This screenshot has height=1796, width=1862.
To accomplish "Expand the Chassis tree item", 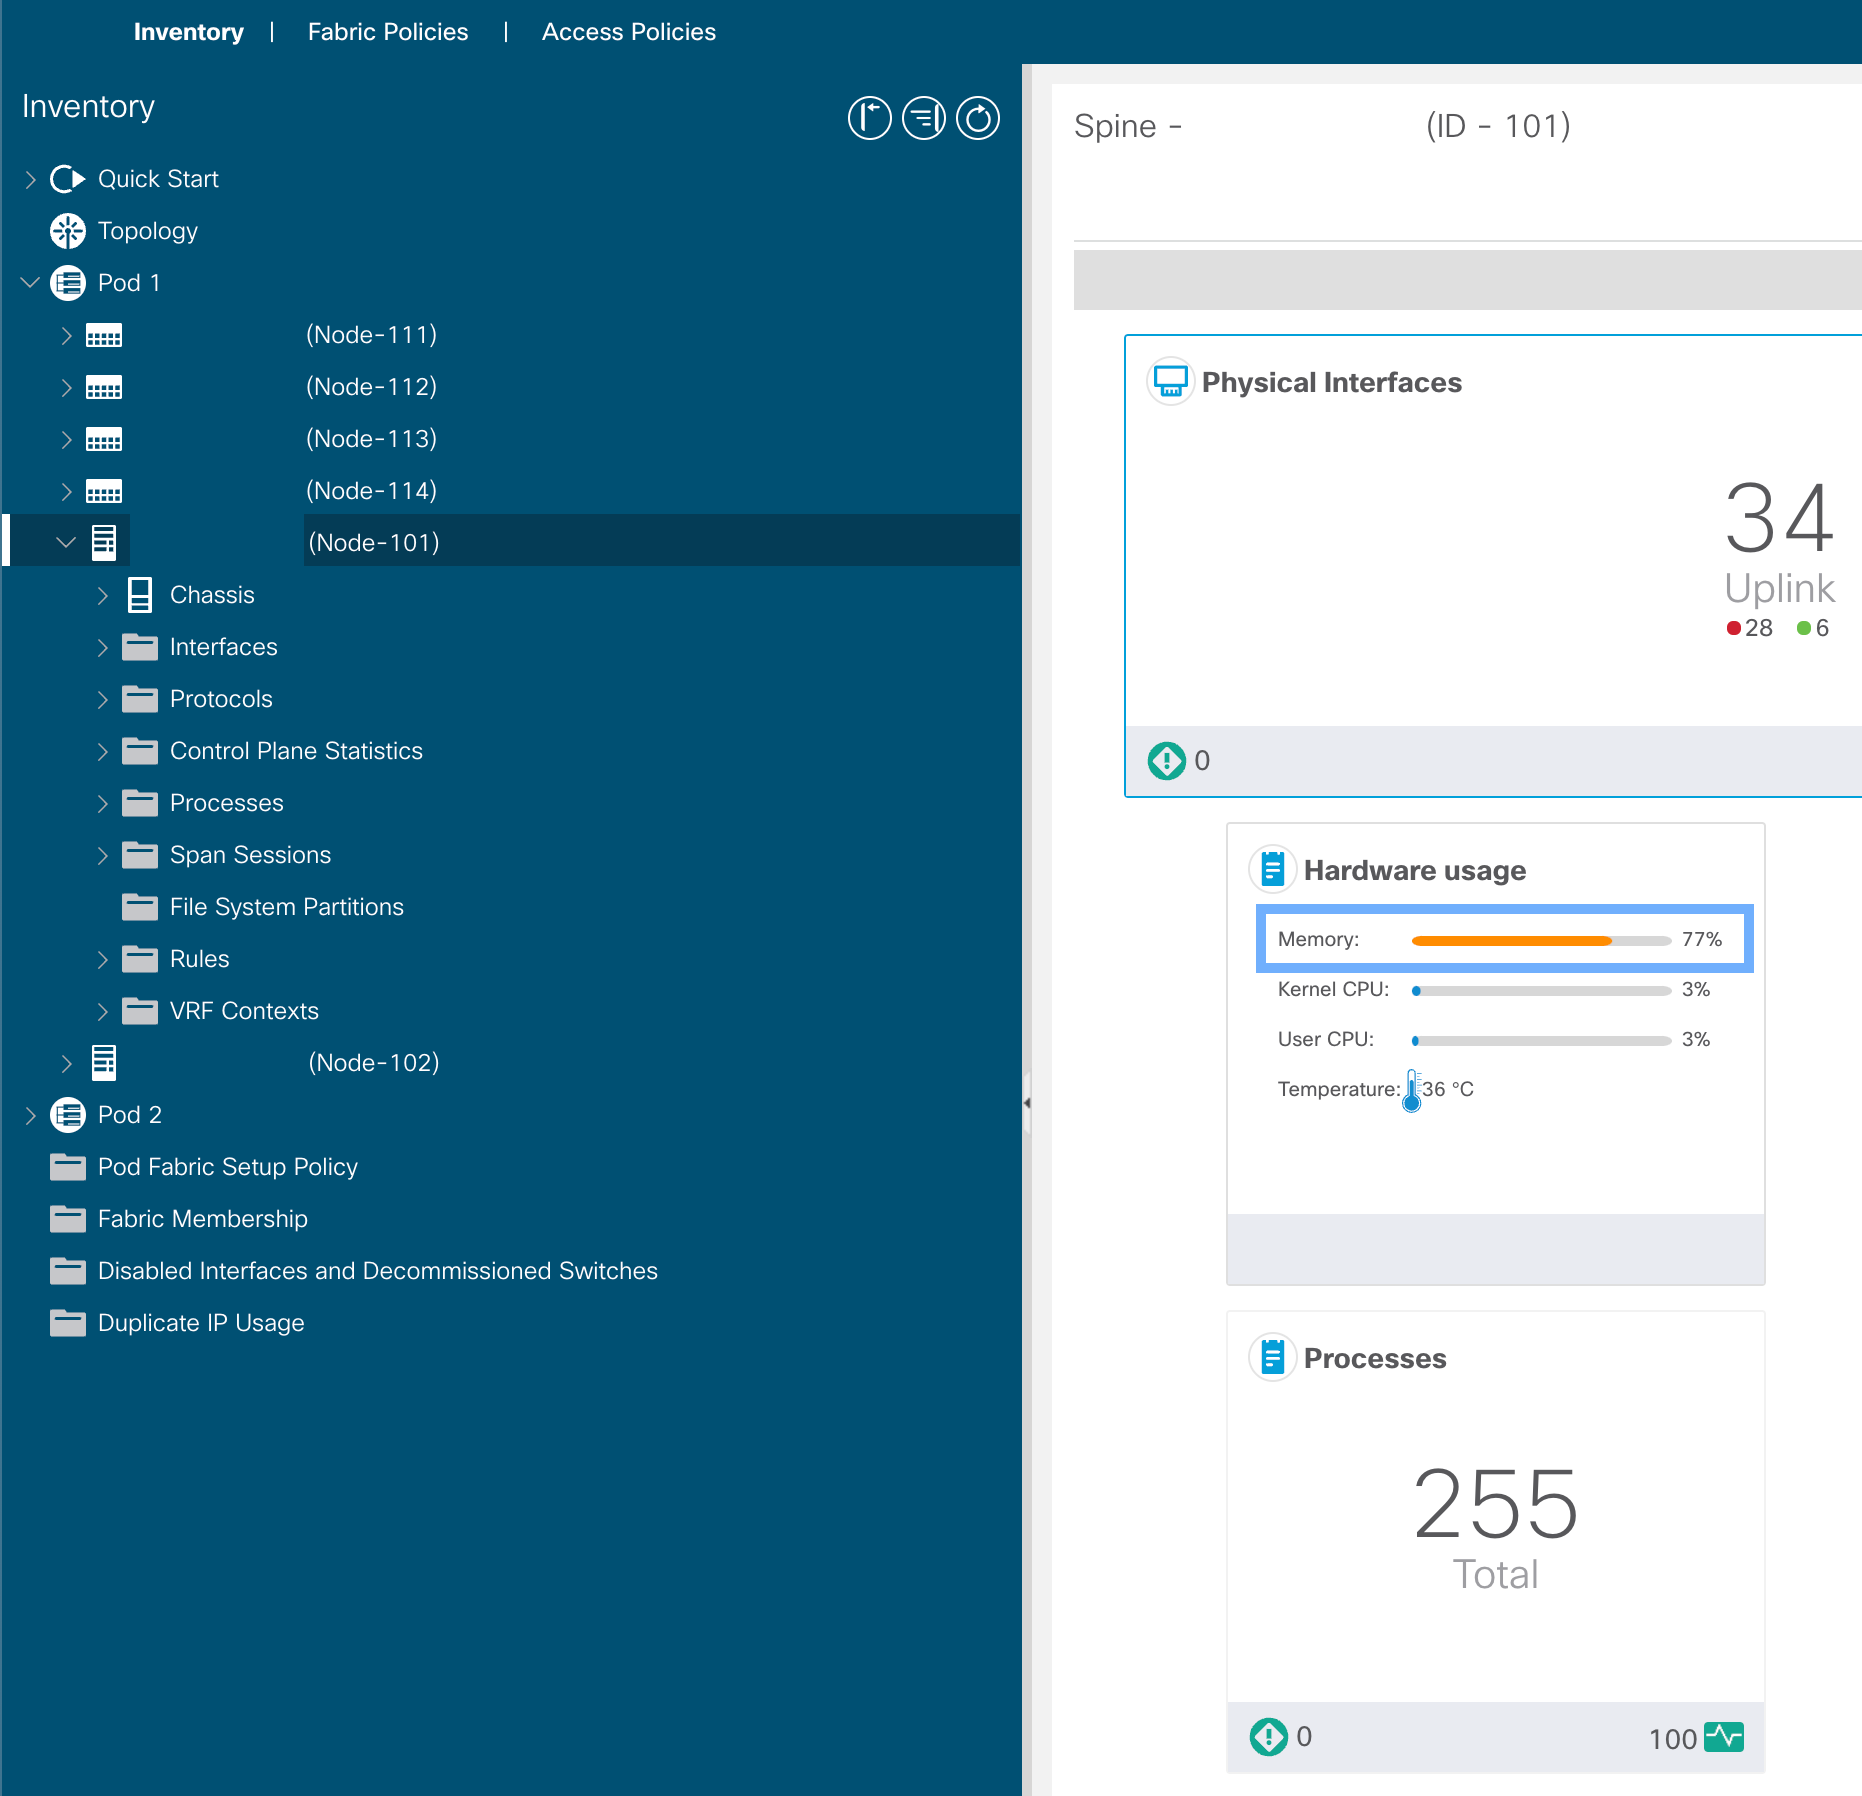I will point(103,594).
